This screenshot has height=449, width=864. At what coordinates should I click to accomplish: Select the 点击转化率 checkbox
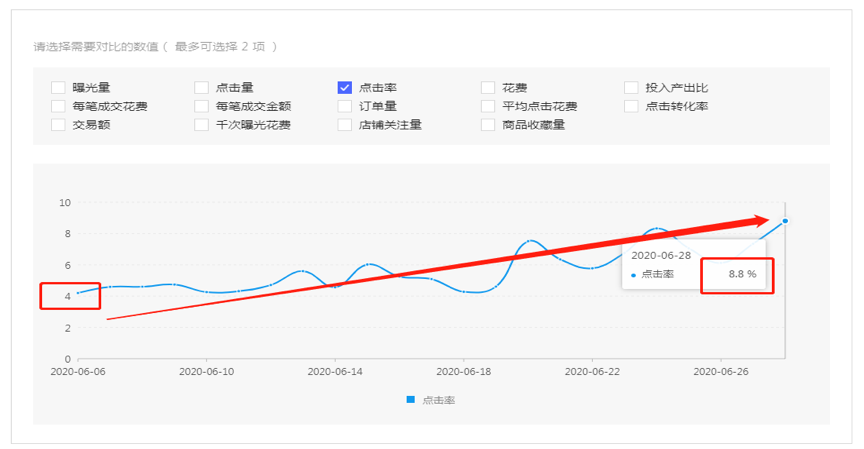[631, 106]
